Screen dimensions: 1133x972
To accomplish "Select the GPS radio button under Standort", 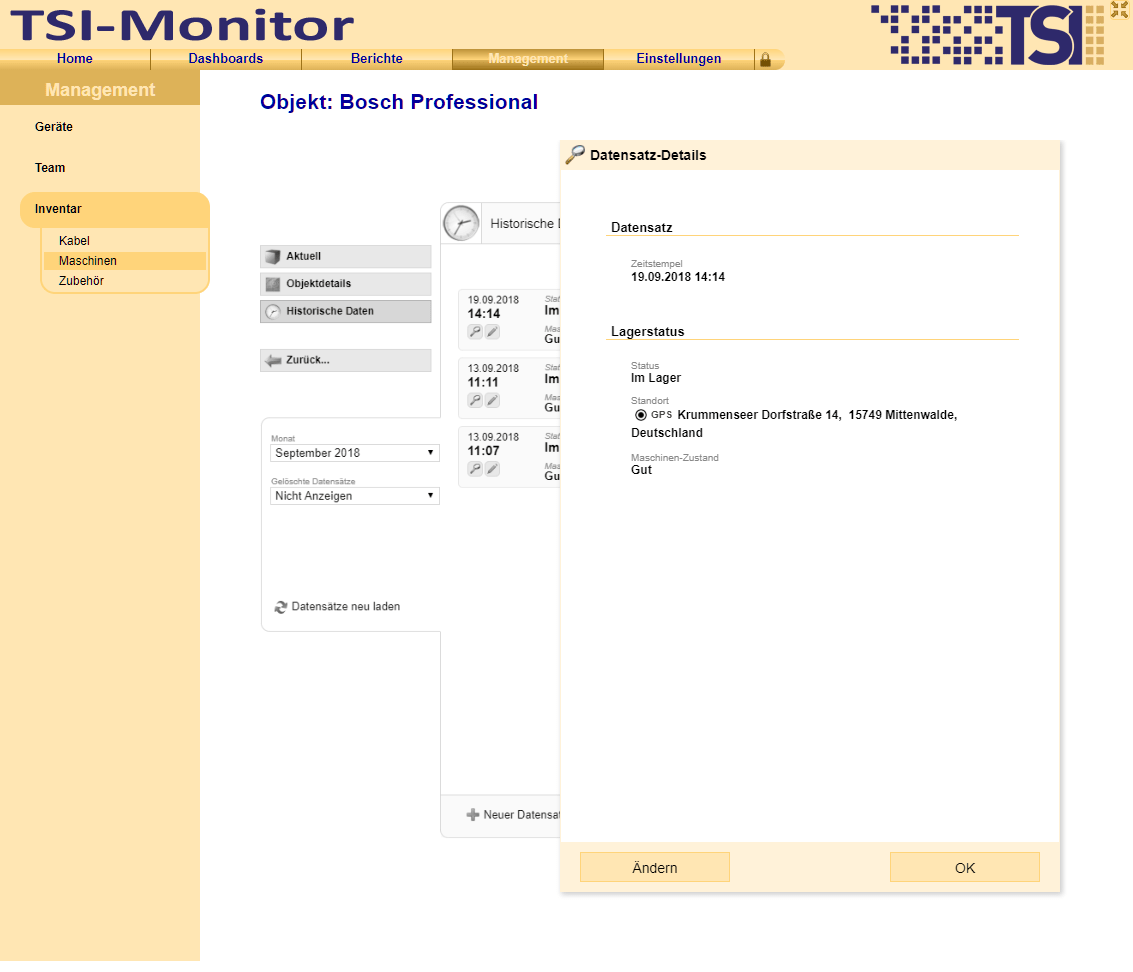I will click(640, 415).
